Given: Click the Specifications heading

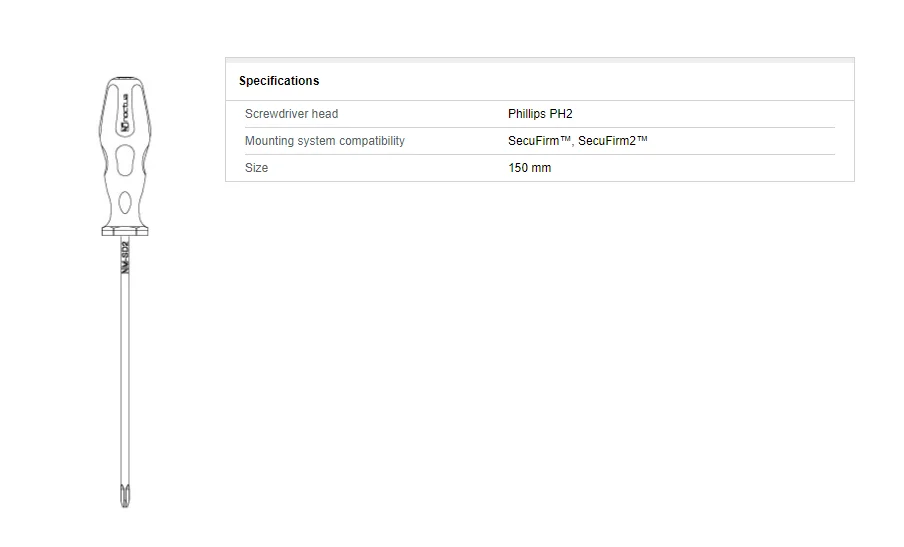Looking at the screenshot, I should point(279,81).
